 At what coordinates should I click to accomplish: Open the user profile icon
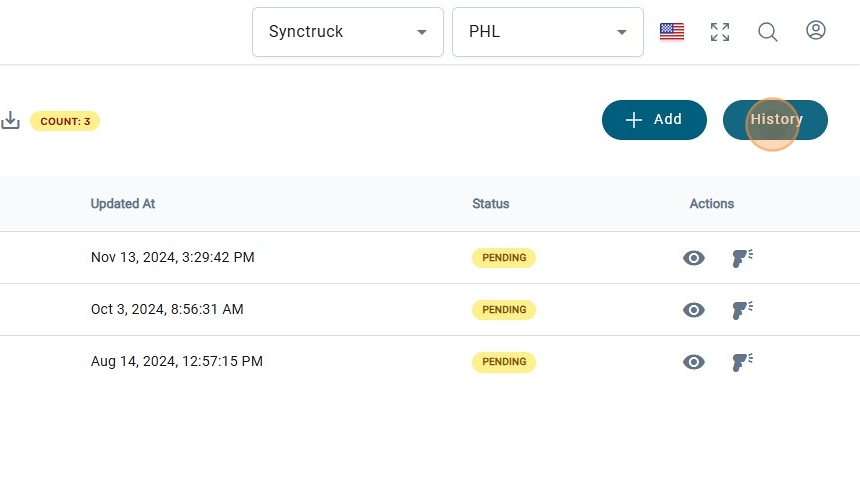click(x=816, y=31)
